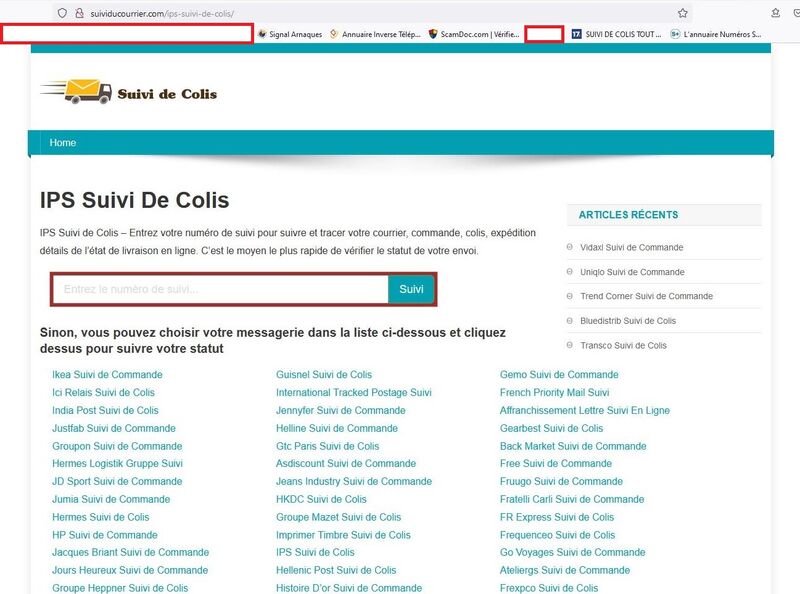This screenshot has height=594, width=800.
Task: Open Jours Heureux Suivi de Commande link
Action: coord(130,570)
